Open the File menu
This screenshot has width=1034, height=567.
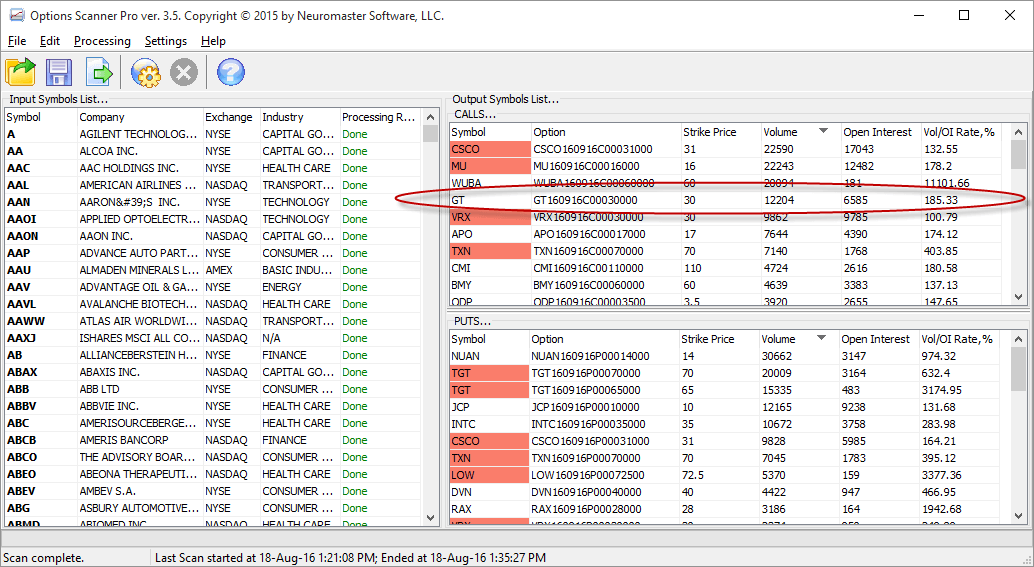[17, 41]
